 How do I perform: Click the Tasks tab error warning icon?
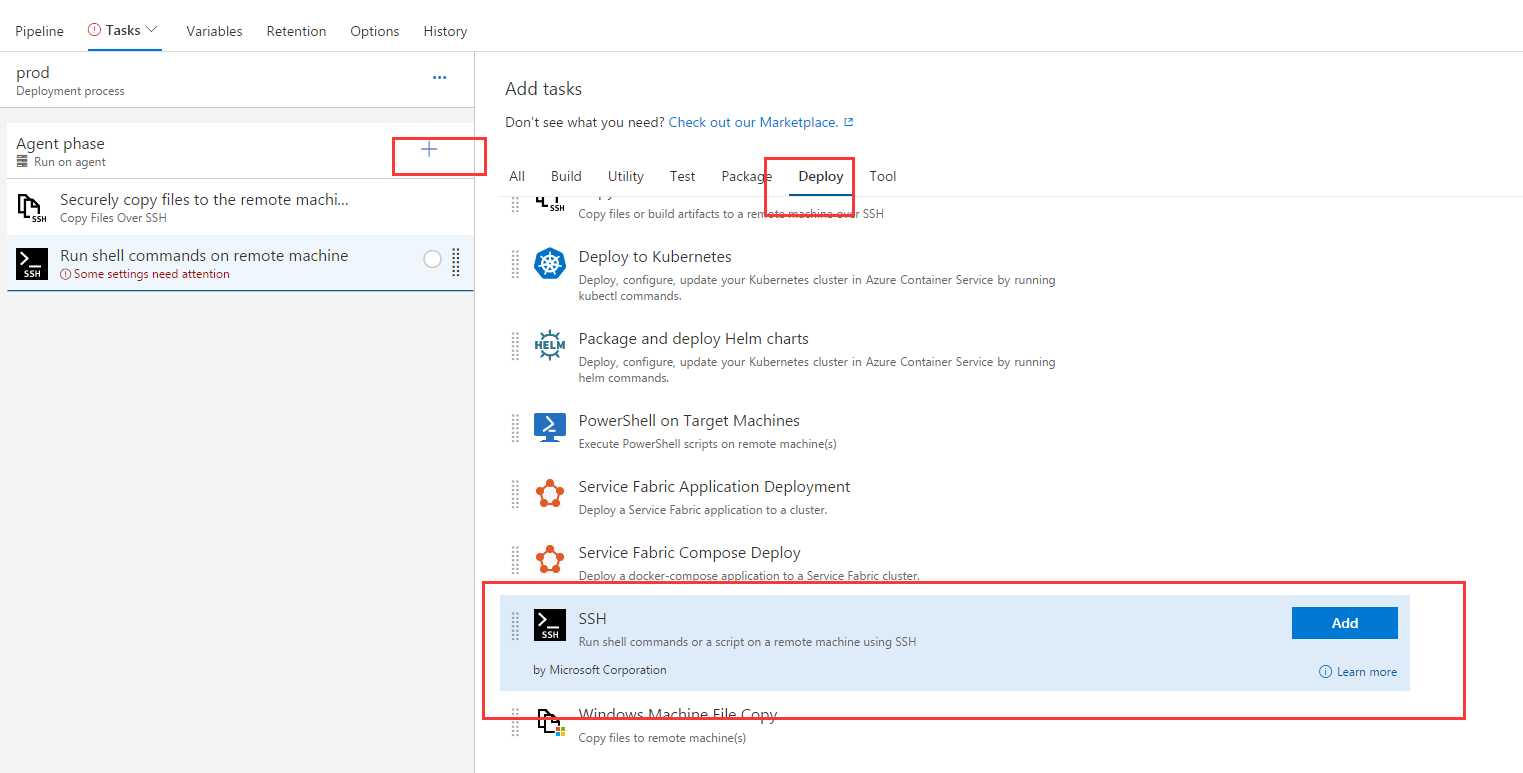tap(95, 30)
